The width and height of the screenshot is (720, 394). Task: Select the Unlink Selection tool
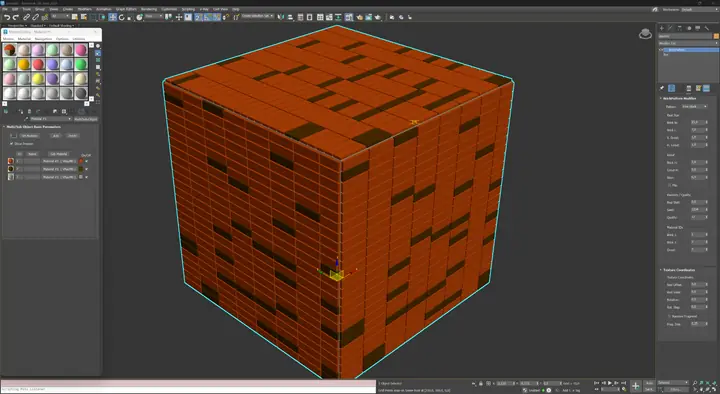coord(35,17)
